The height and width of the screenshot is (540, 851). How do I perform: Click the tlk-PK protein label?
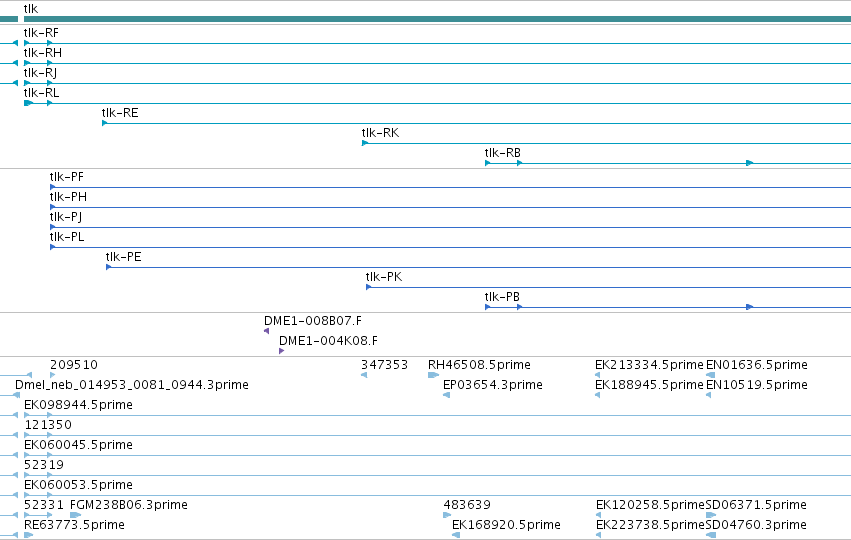[x=384, y=277]
